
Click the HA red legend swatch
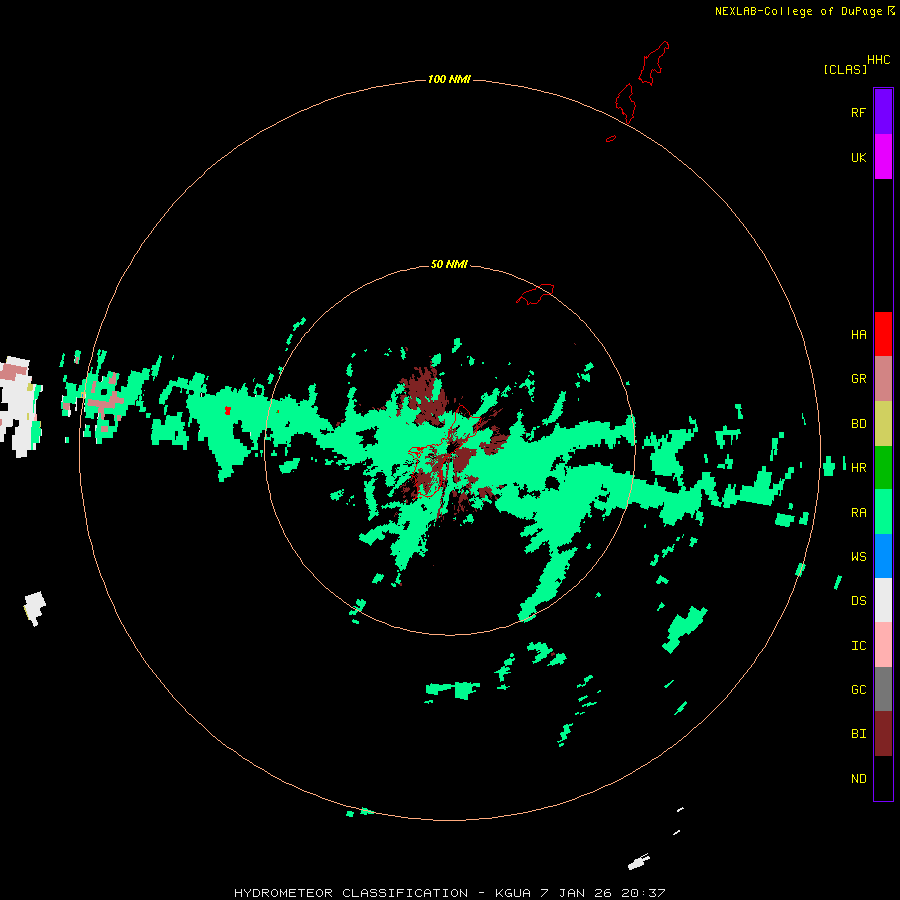883,334
